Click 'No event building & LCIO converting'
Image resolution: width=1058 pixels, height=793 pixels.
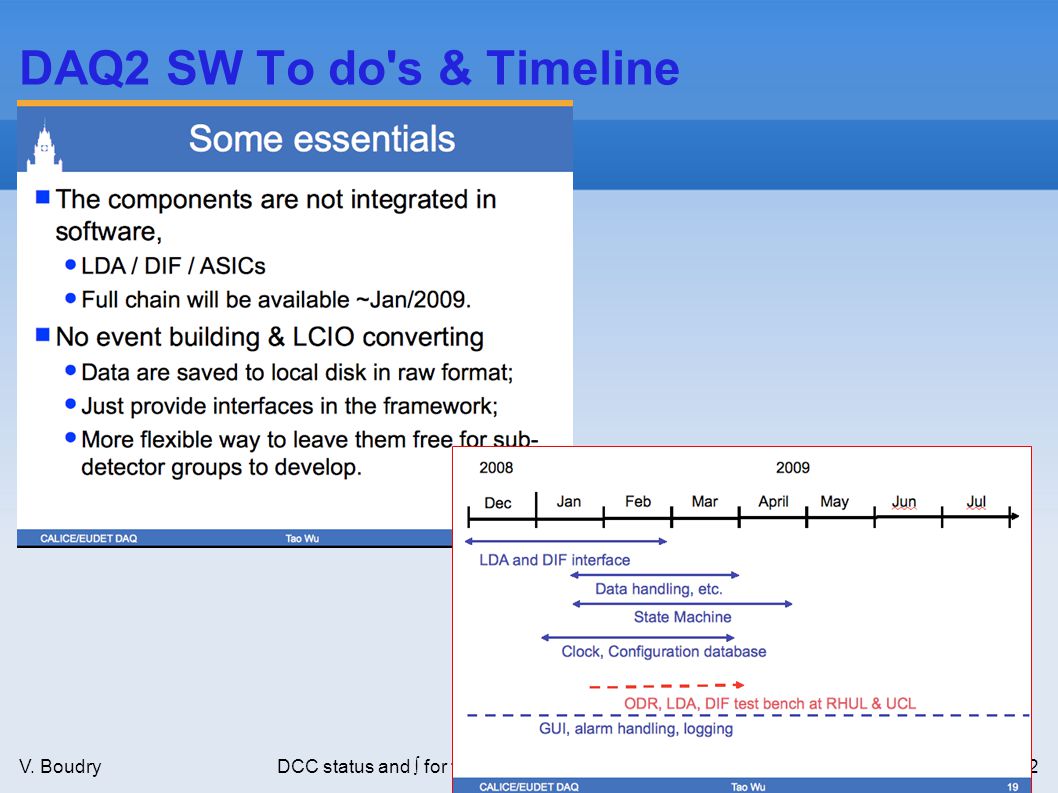click(270, 337)
